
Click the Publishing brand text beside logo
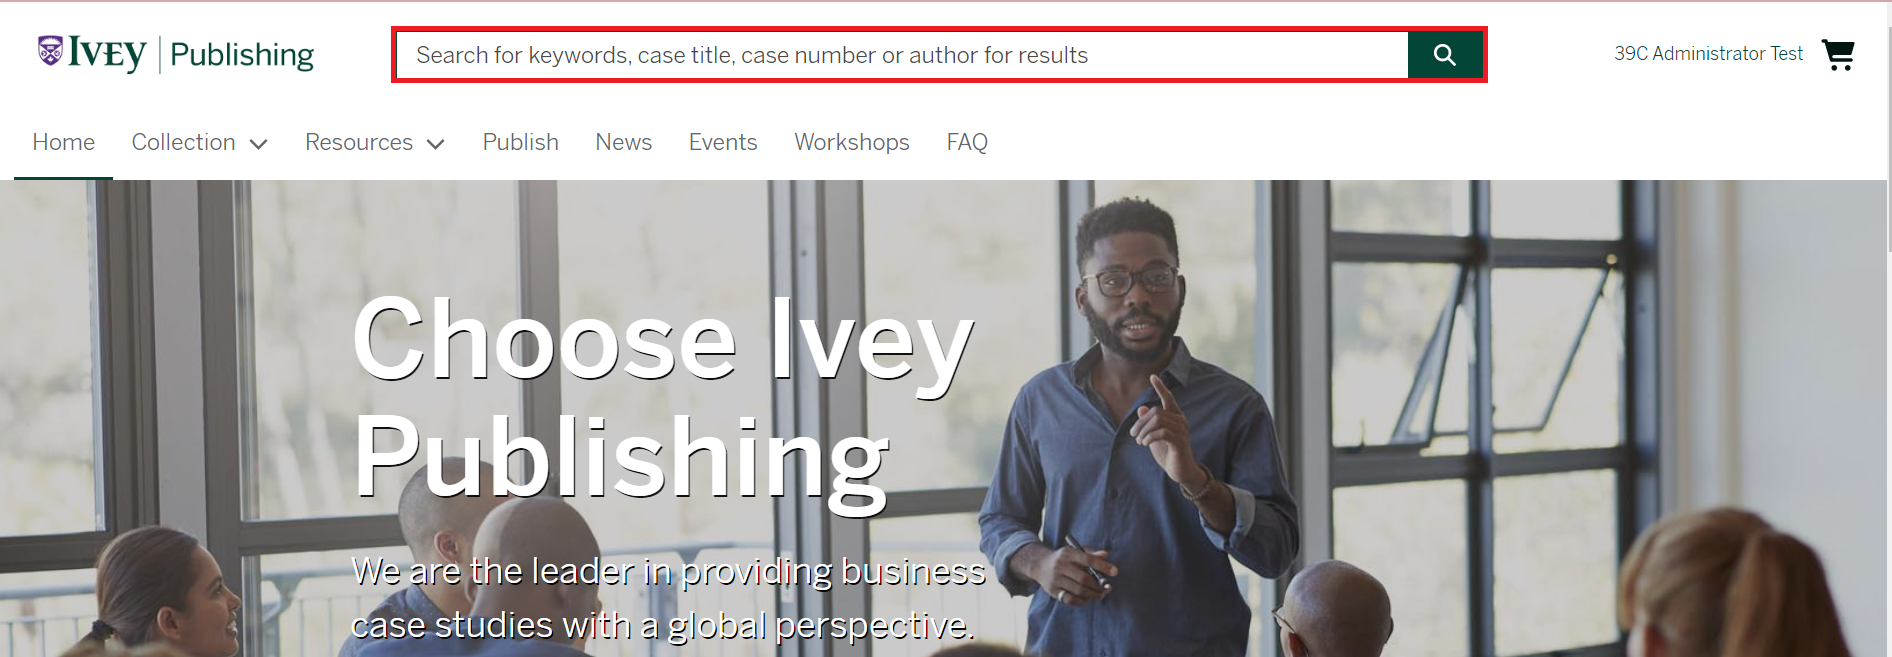coord(242,55)
